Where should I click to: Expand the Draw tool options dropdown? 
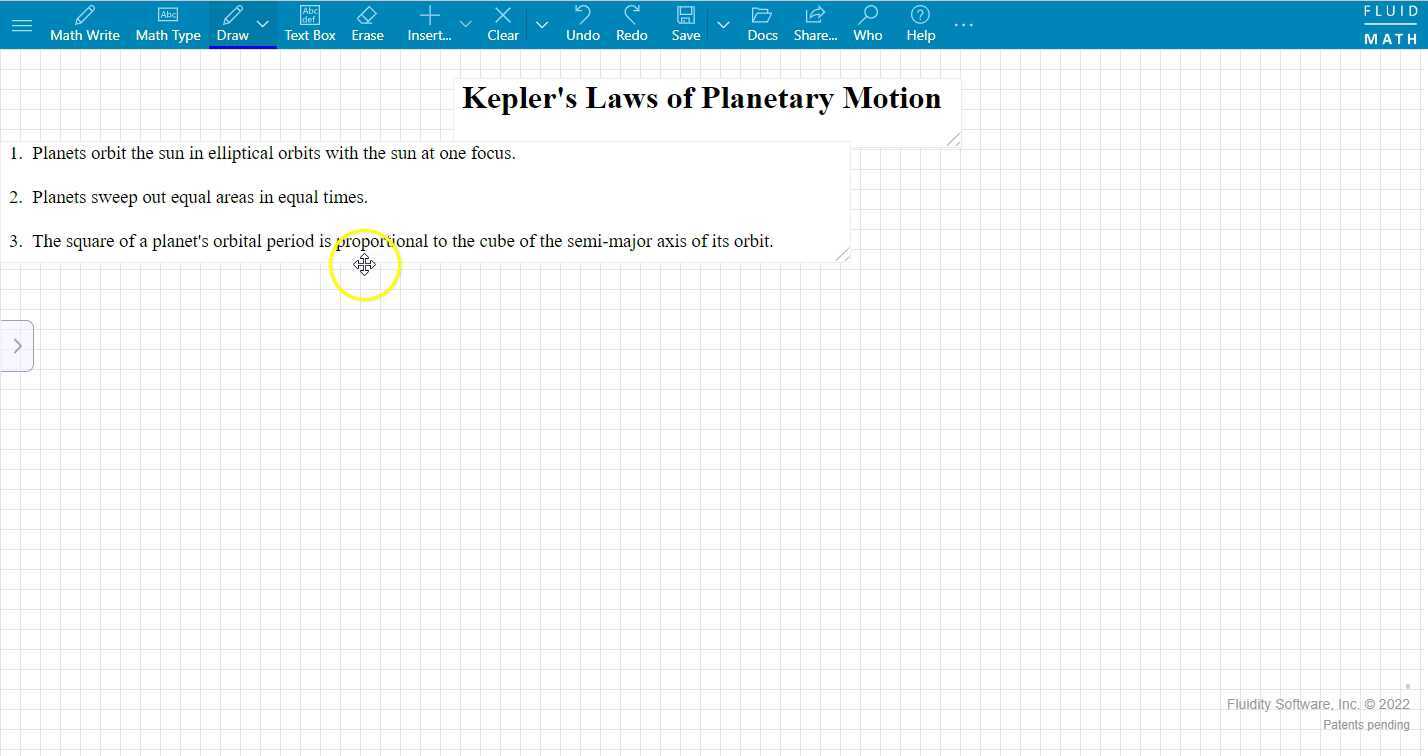pyautogui.click(x=263, y=24)
